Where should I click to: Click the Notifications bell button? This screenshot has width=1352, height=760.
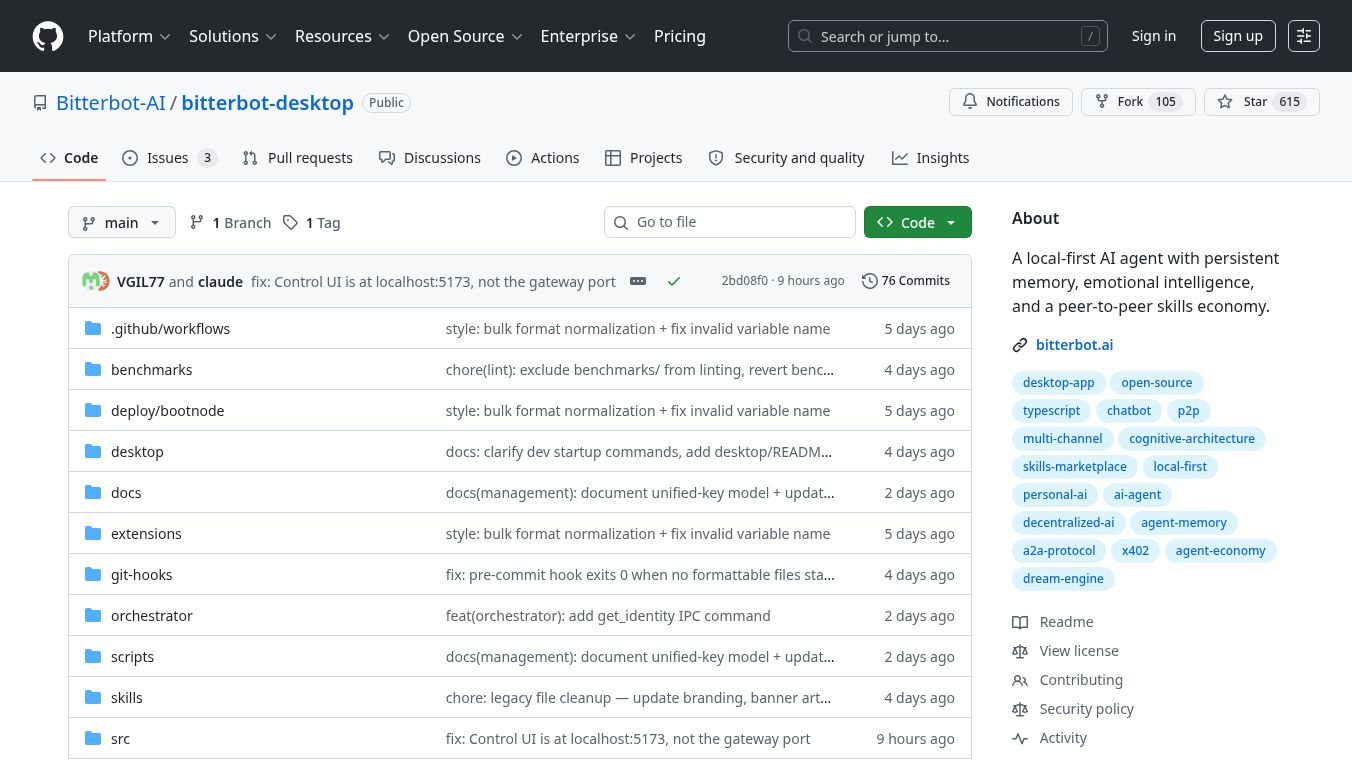(1011, 102)
